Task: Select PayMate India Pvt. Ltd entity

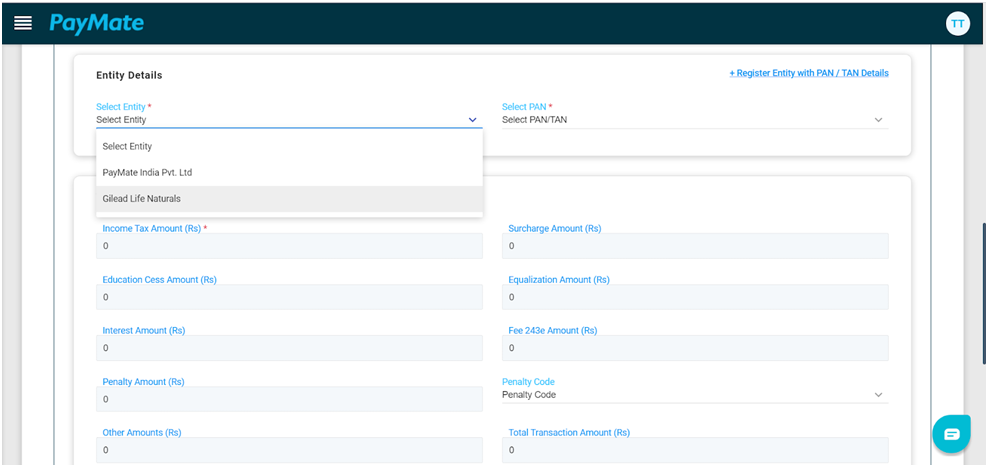Action: [289, 173]
